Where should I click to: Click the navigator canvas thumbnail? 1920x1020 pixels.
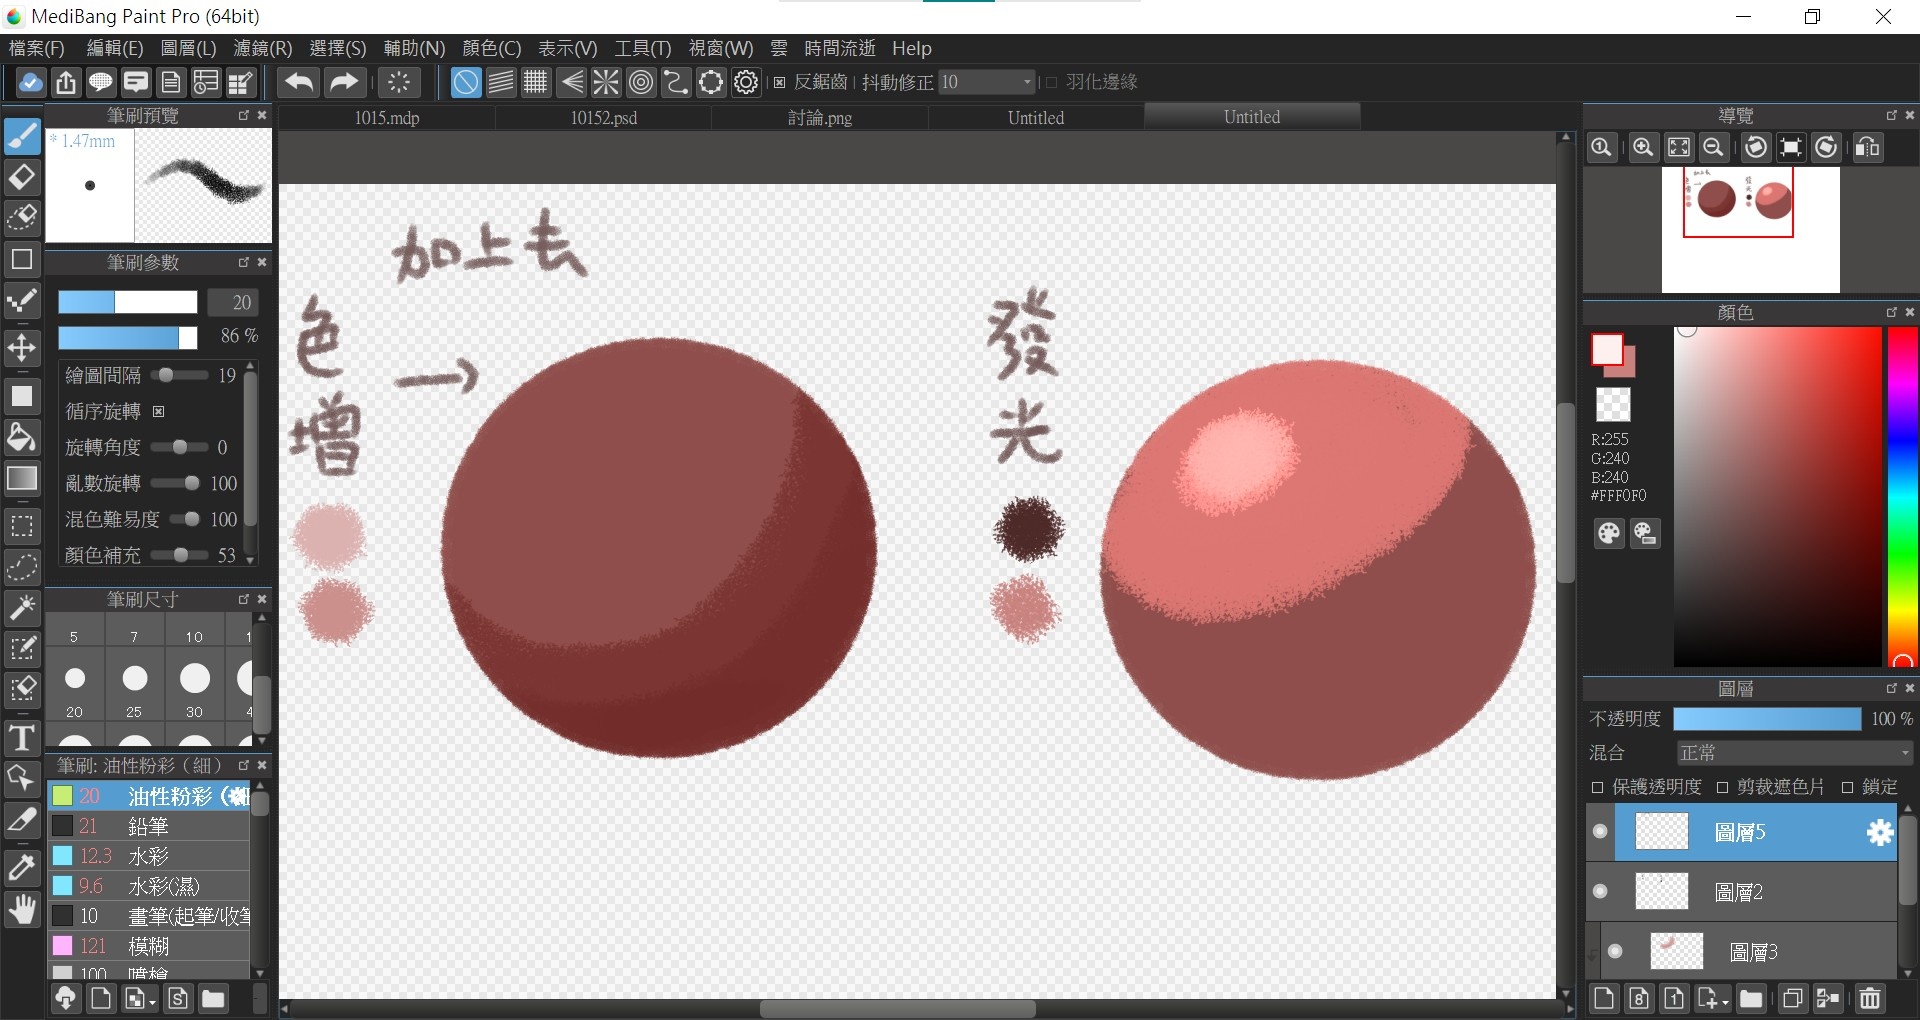pos(1750,230)
